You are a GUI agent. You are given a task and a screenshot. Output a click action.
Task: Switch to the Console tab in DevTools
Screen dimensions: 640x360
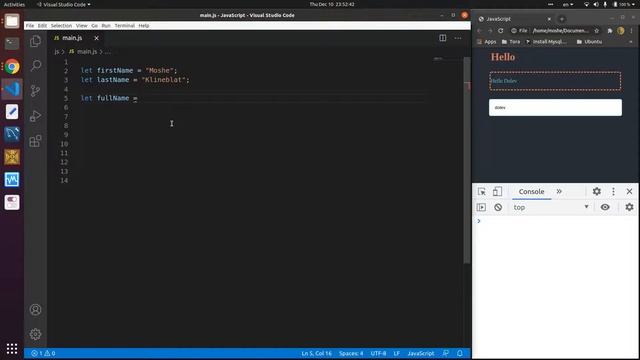[531, 191]
